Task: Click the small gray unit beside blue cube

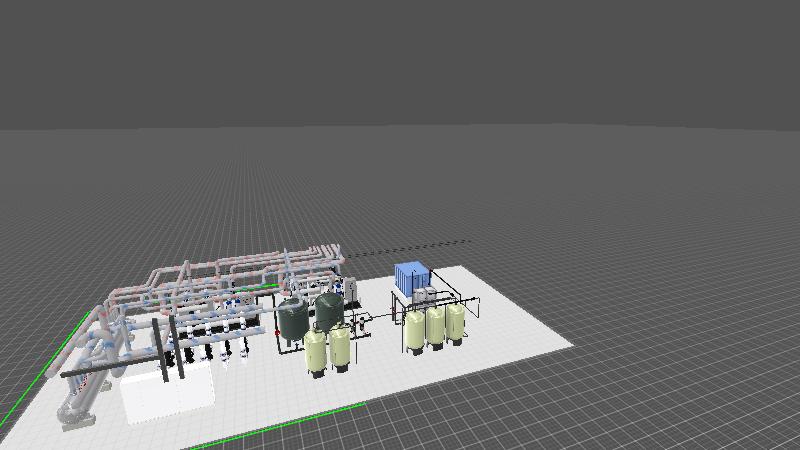Action: (427, 295)
